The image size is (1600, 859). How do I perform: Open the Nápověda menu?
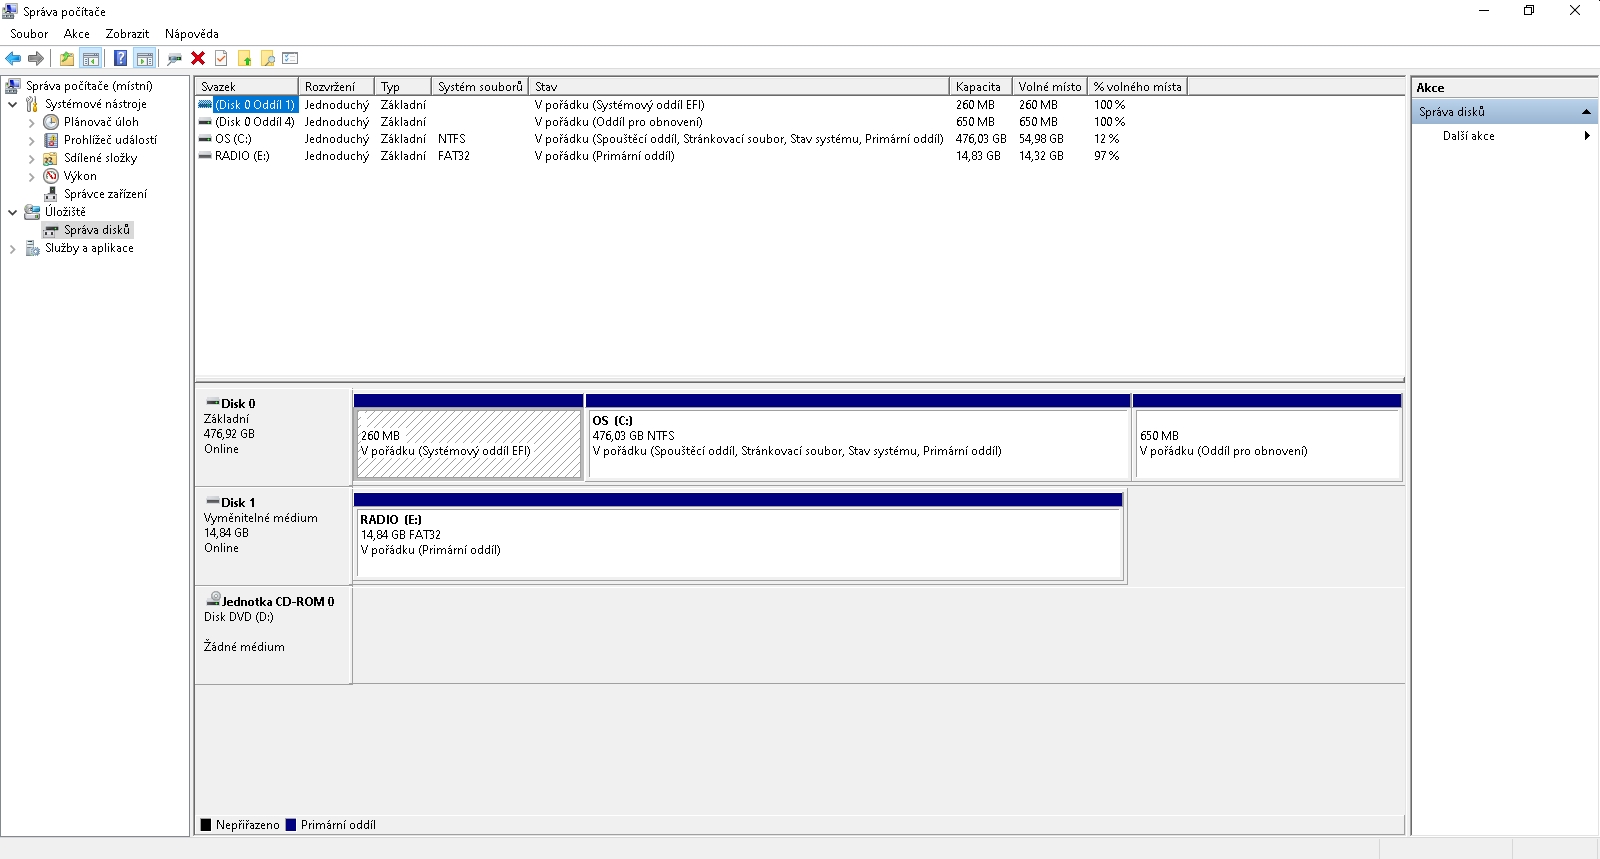click(192, 33)
